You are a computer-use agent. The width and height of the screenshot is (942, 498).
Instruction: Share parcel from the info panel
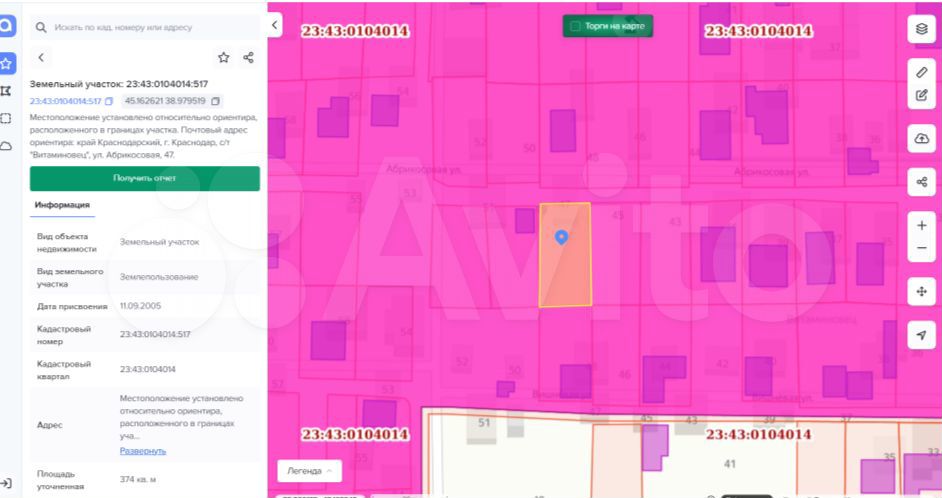click(x=249, y=58)
